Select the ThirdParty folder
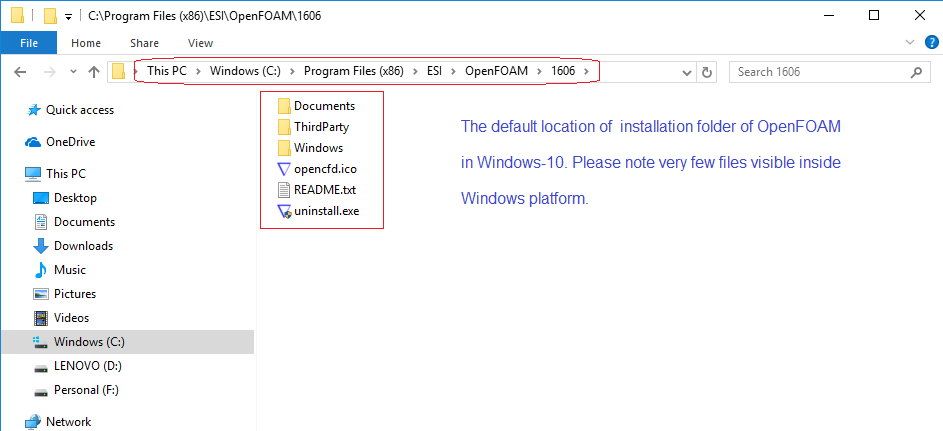 (321, 127)
